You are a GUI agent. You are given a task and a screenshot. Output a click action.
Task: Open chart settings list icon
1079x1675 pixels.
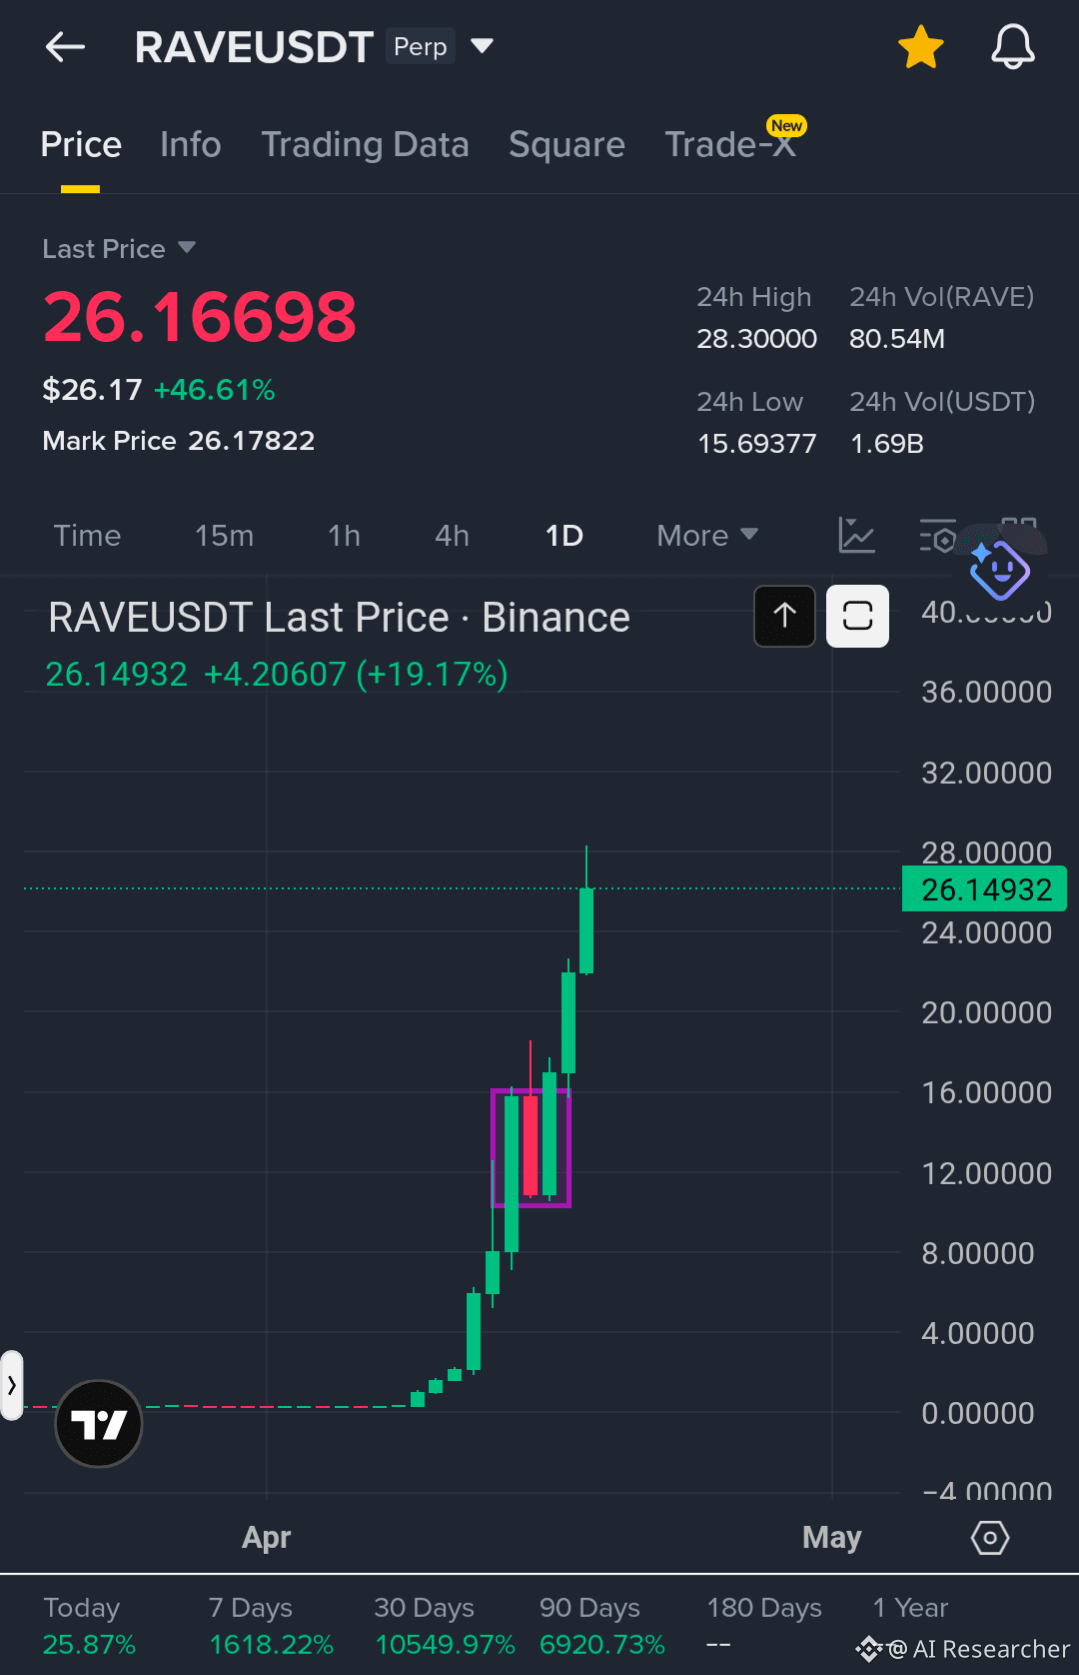coord(937,536)
